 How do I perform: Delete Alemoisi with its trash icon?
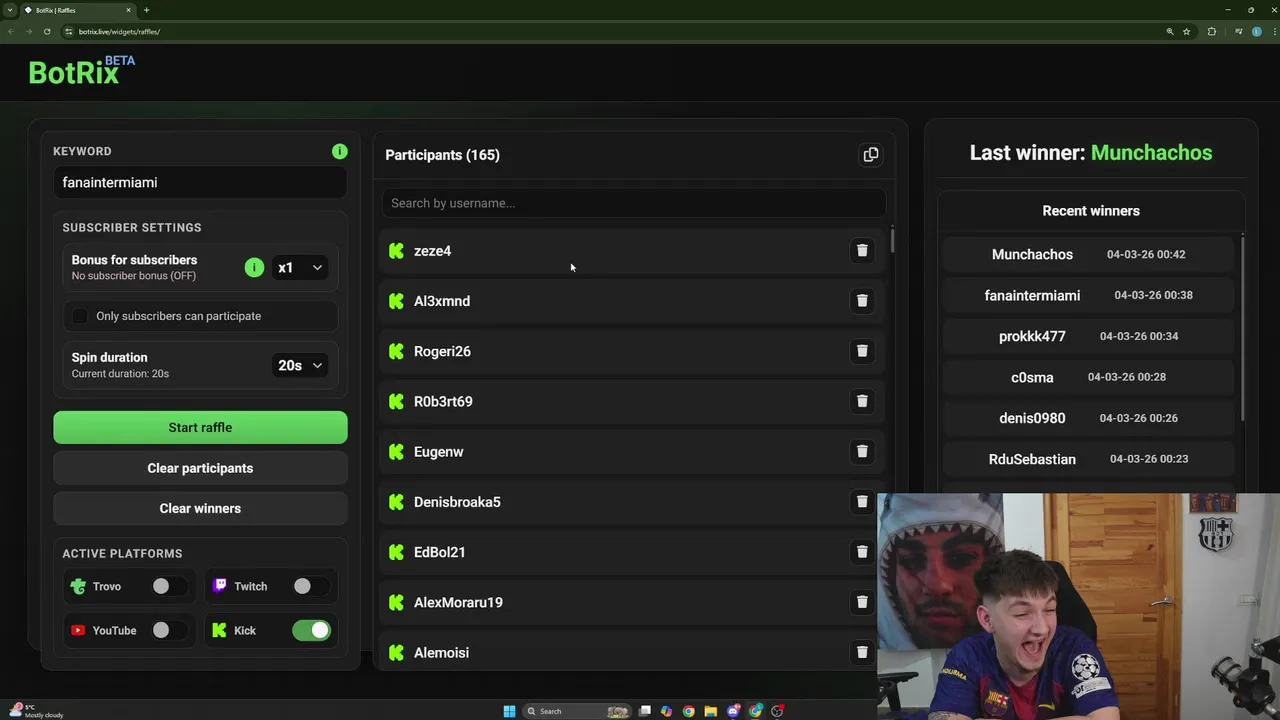click(x=862, y=652)
